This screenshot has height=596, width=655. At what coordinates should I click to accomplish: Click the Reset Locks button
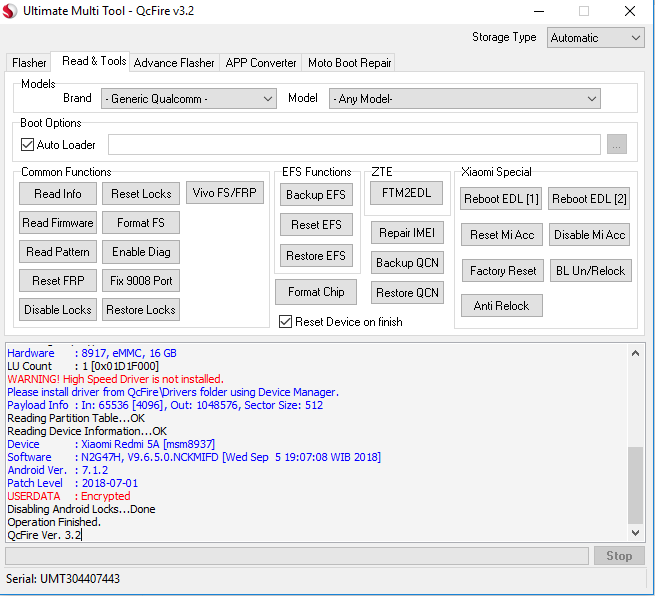pyautogui.click(x=141, y=194)
